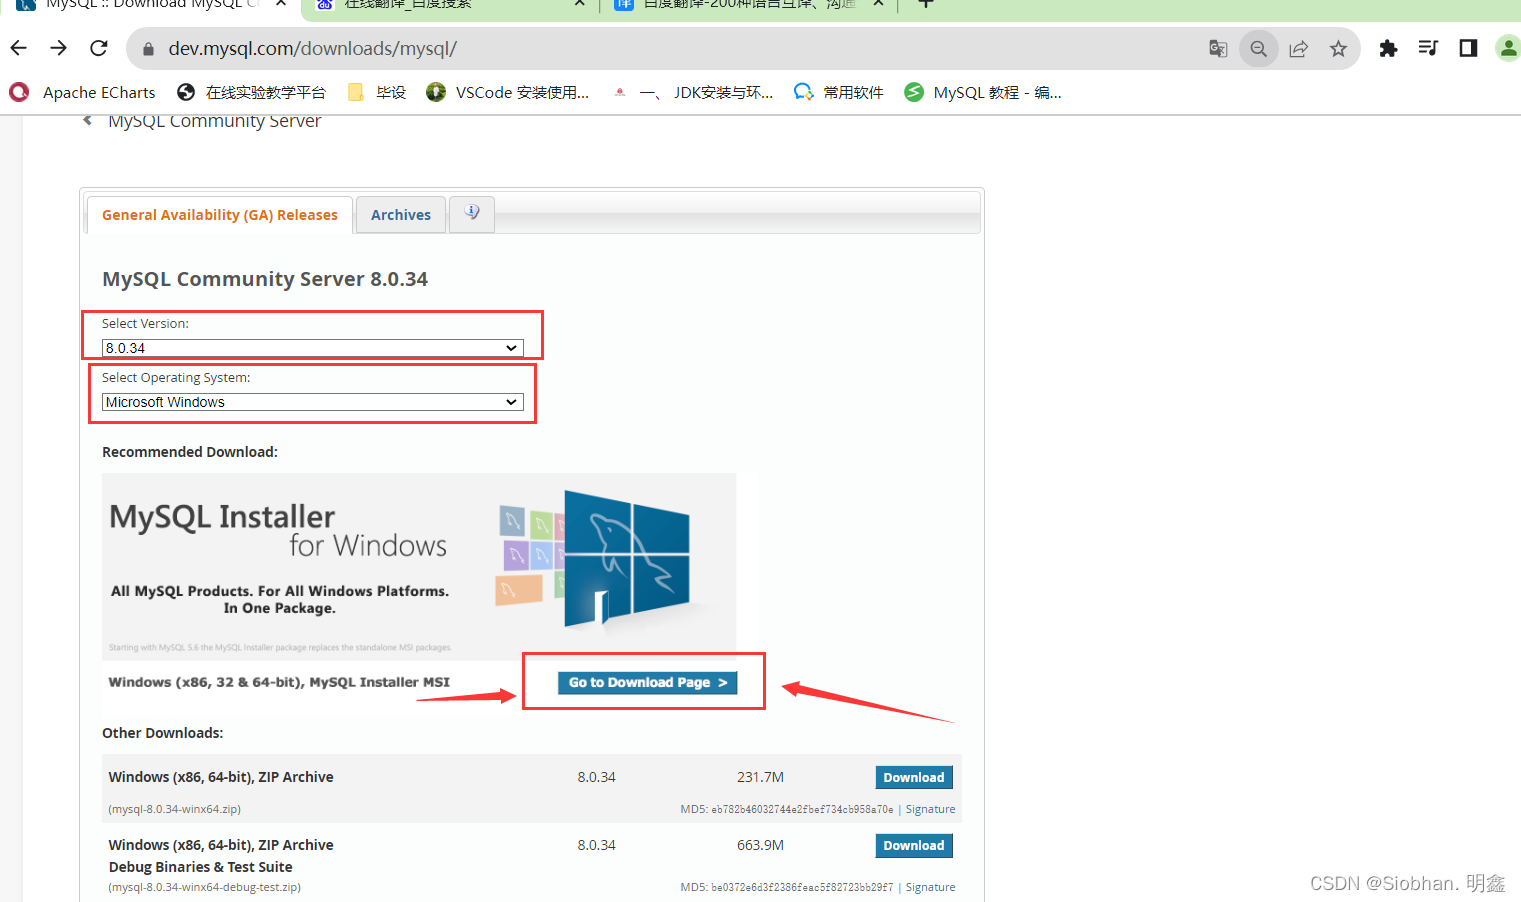Download the 663.9M Debug Binaries ZIP
This screenshot has height=902, width=1521.
(x=914, y=845)
